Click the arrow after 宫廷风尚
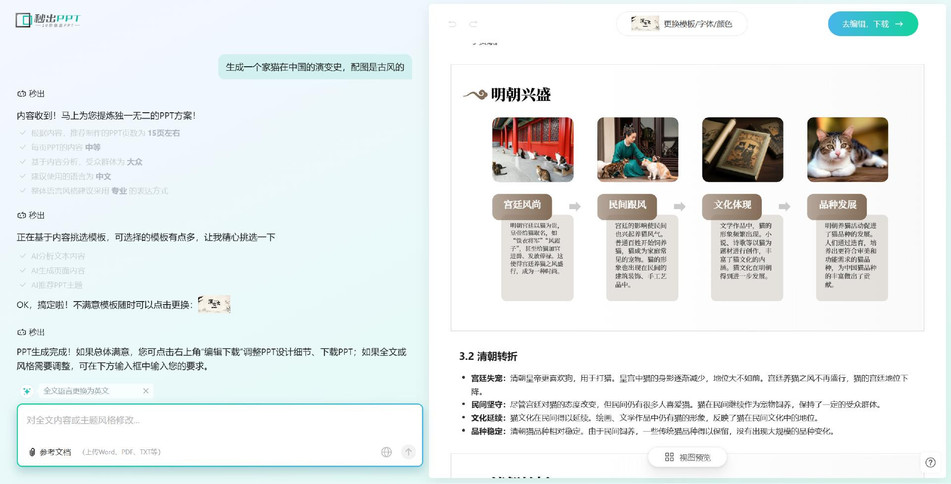This screenshot has width=951, height=484. 574,206
